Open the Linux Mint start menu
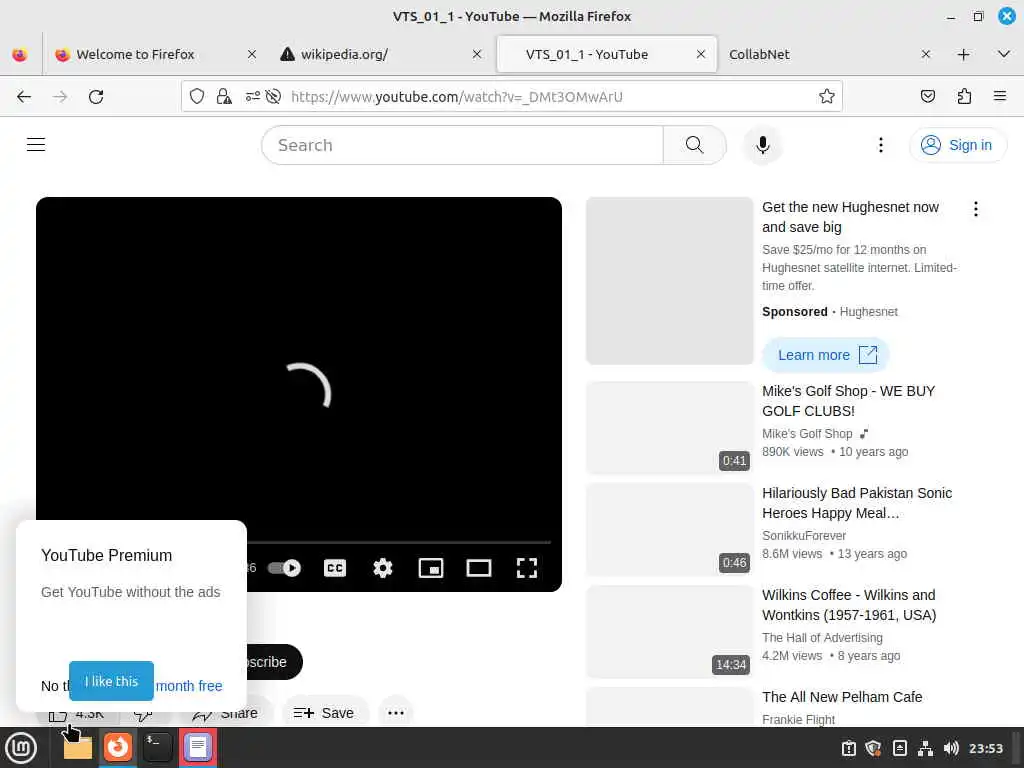Image resolution: width=1024 pixels, height=768 pixels. click(21, 748)
